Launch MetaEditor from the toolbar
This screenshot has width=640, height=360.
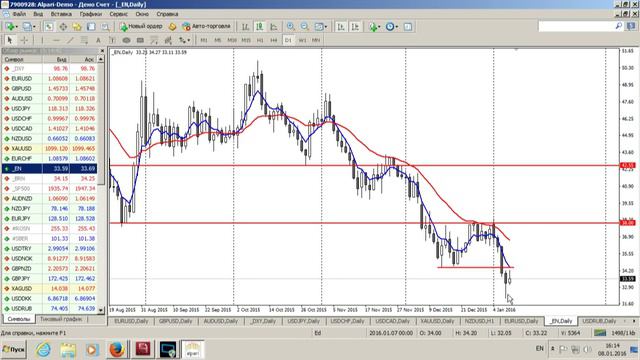(172, 27)
